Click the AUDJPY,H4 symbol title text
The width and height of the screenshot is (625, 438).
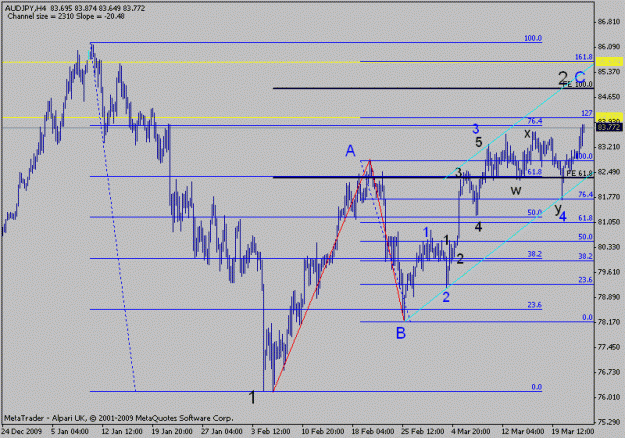pyautogui.click(x=25, y=8)
